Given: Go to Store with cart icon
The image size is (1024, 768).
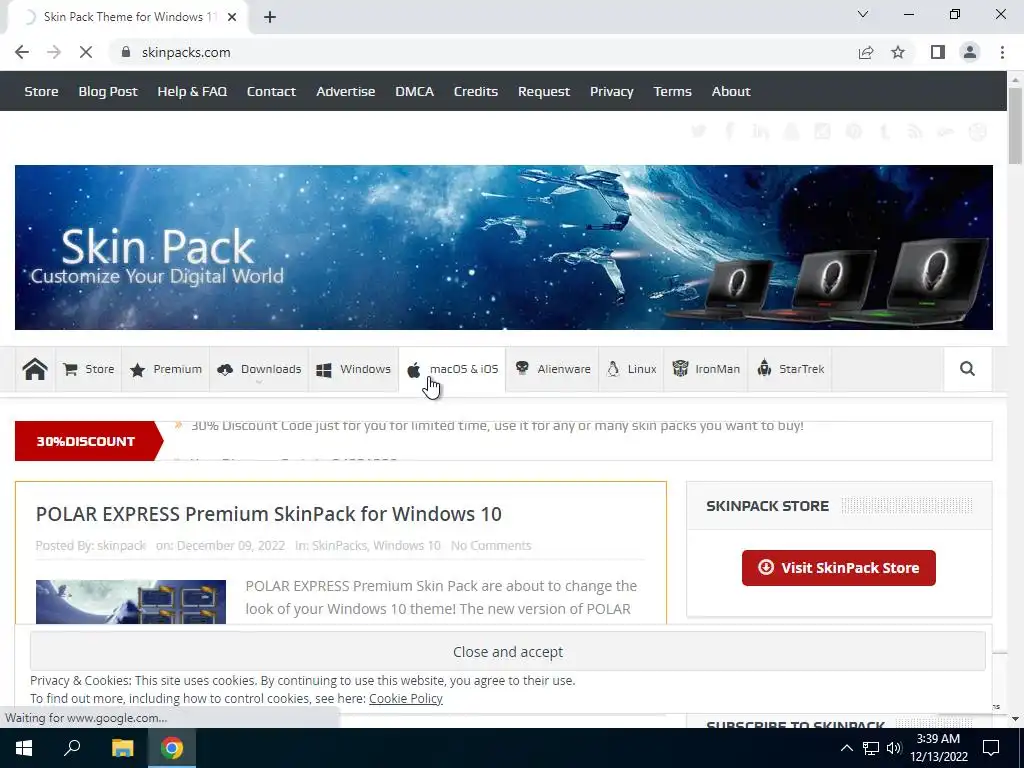Looking at the screenshot, I should tap(89, 370).
